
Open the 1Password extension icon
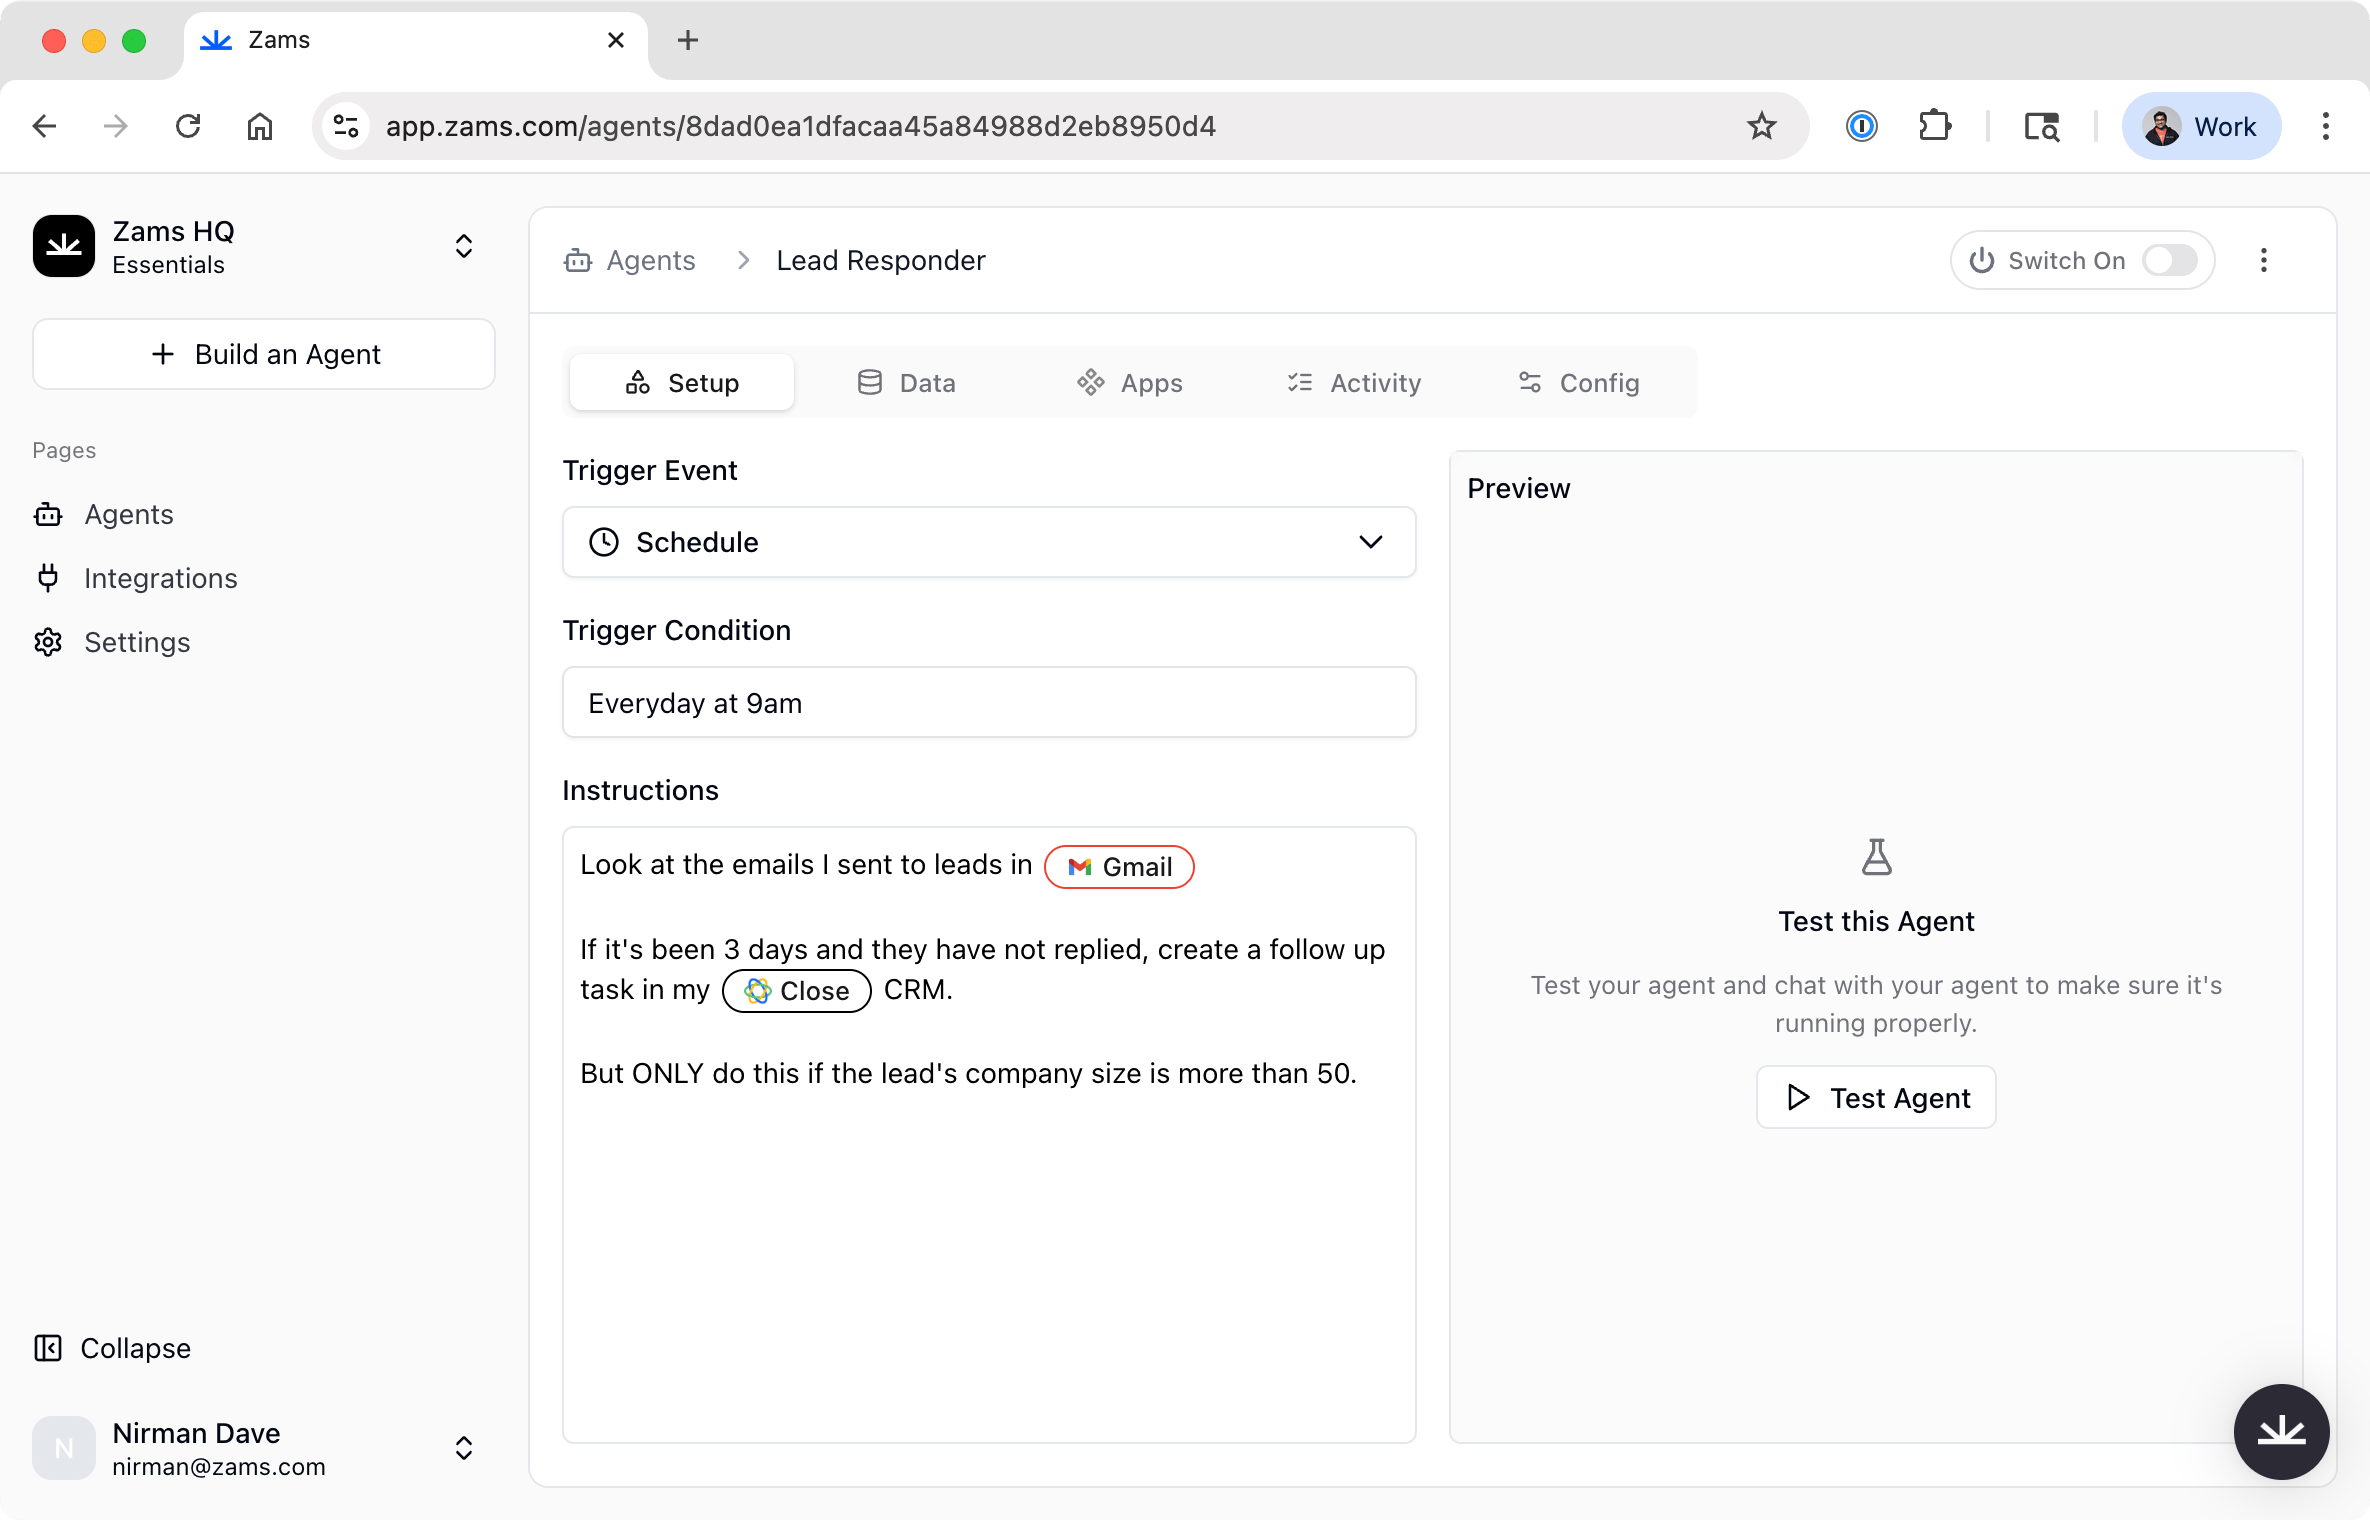1861,127
